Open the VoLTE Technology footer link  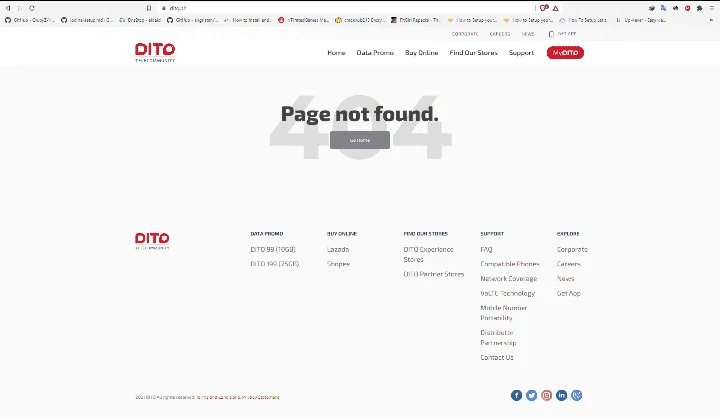click(x=507, y=294)
